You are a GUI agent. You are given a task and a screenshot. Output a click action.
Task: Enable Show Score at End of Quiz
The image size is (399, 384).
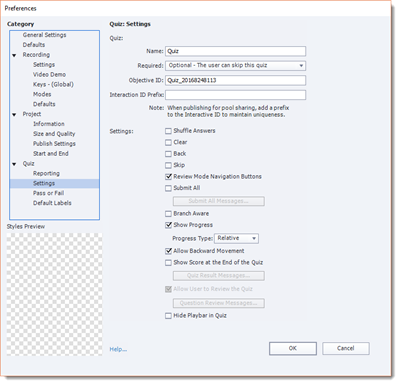pyautogui.click(x=168, y=263)
